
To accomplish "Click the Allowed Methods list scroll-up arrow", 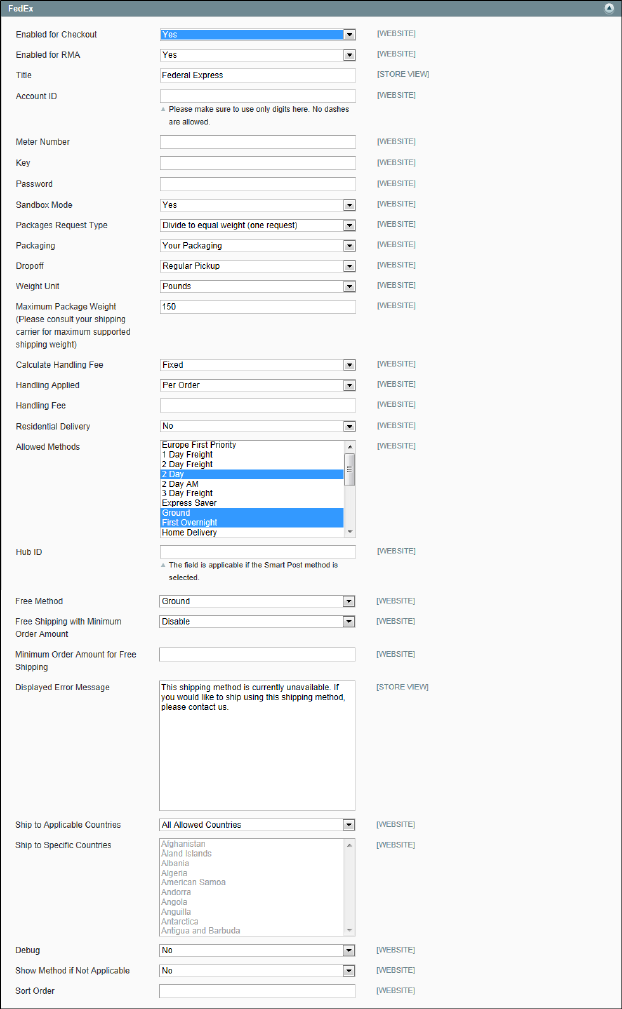I will point(350,446).
